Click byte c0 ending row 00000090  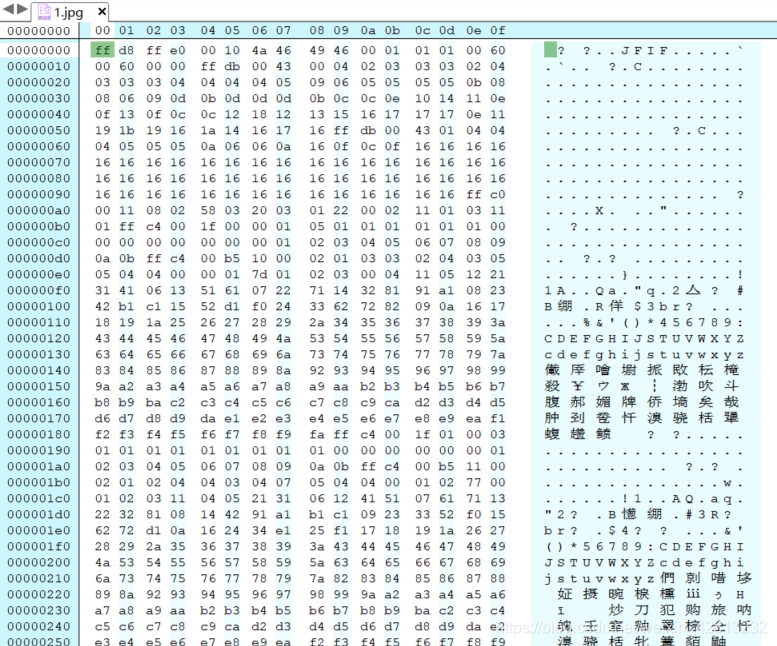click(498, 194)
